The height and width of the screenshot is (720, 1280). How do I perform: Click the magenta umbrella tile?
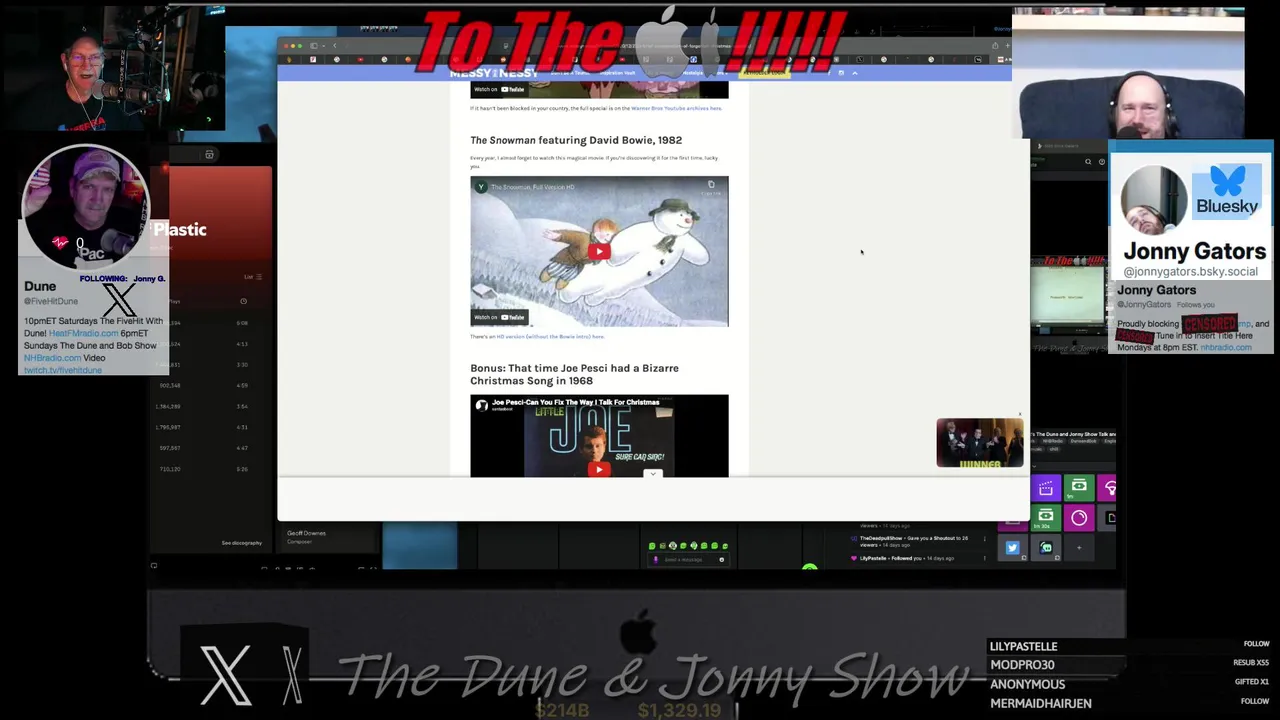pos(1109,488)
